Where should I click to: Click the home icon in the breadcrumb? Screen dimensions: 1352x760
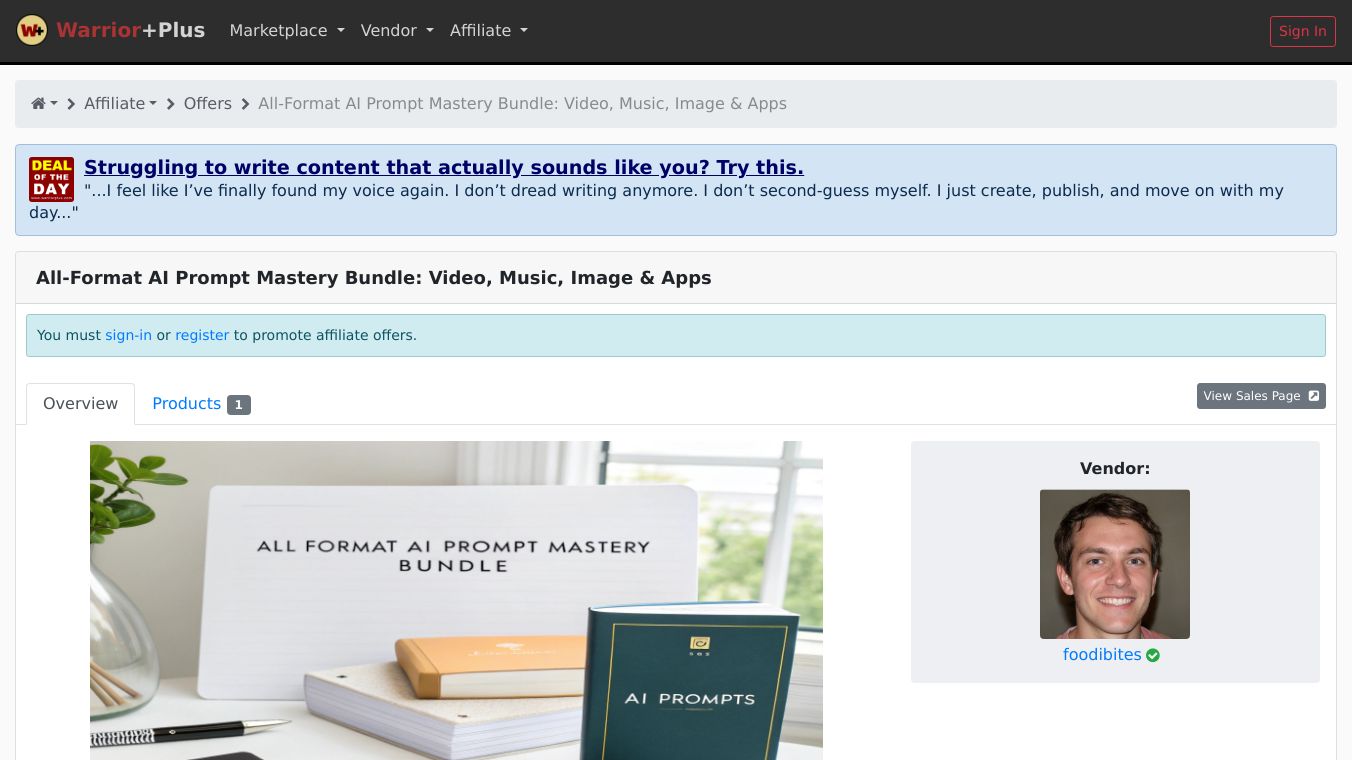point(38,103)
